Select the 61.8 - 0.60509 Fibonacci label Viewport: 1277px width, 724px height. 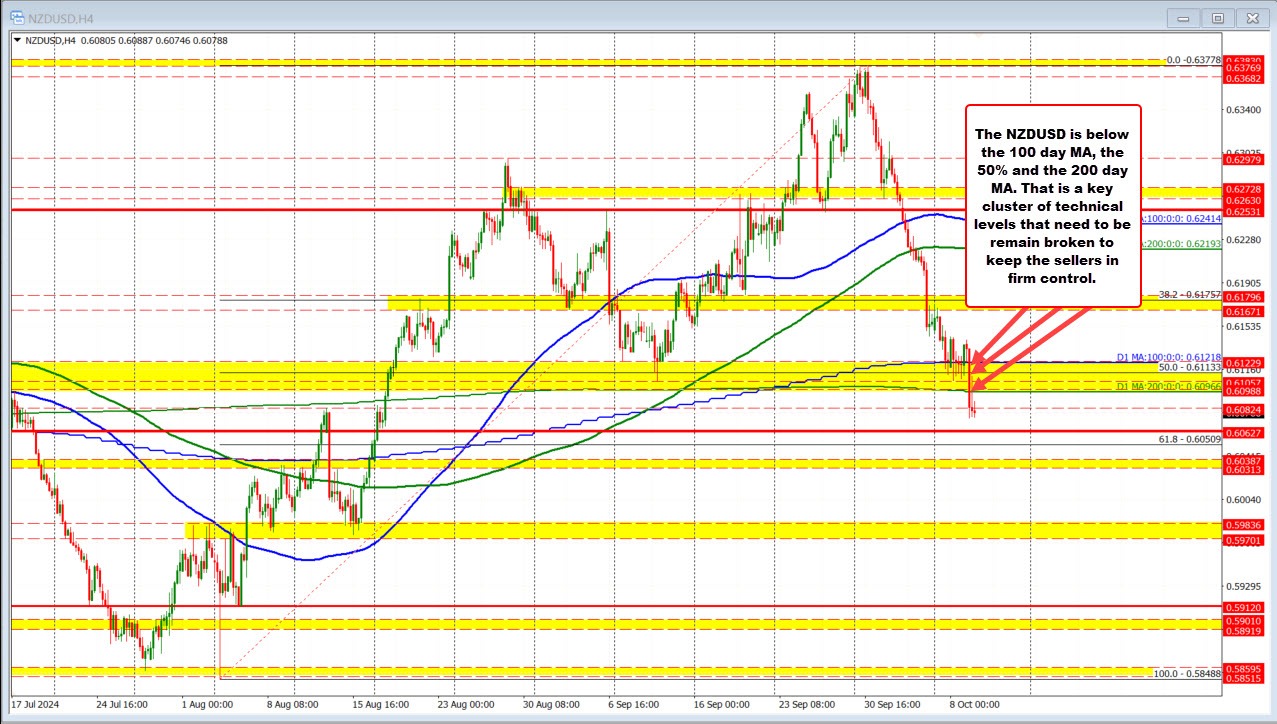pyautogui.click(x=1190, y=439)
